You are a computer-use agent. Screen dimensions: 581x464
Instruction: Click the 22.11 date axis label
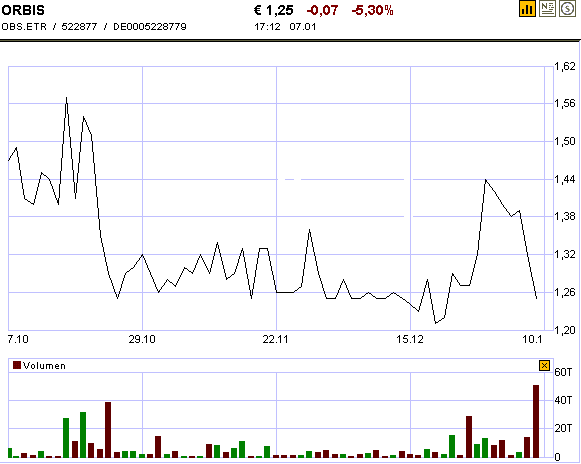[275, 339]
